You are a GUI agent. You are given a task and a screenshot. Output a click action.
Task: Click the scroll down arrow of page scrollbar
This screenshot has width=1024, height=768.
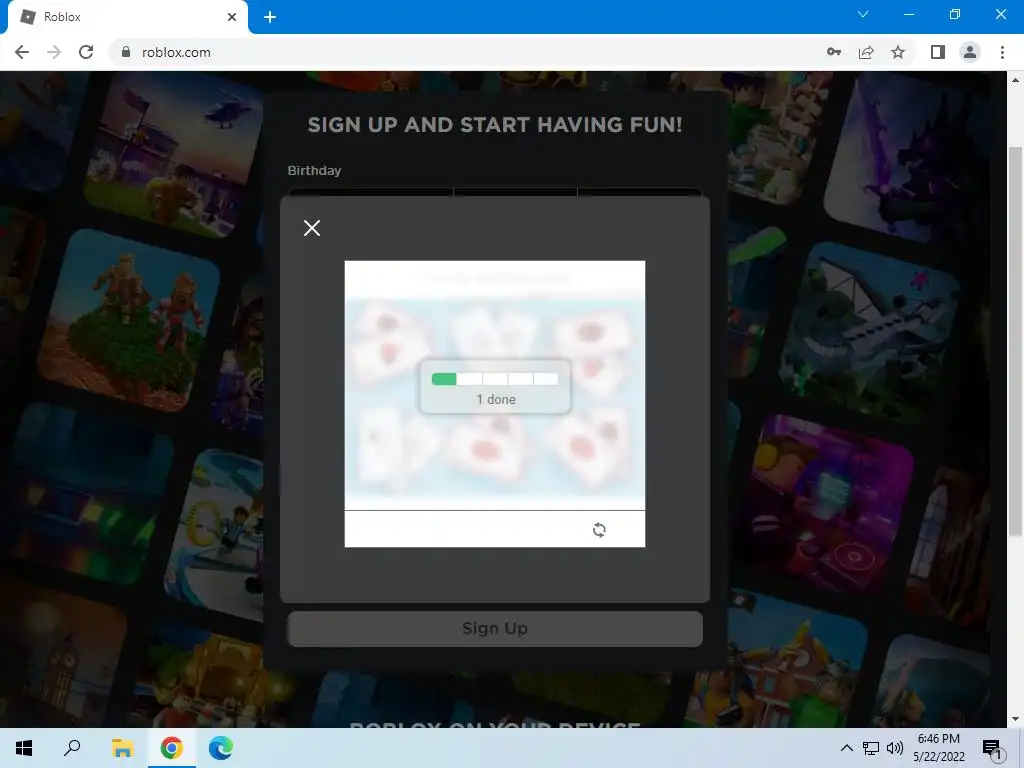pyautogui.click(x=1015, y=719)
